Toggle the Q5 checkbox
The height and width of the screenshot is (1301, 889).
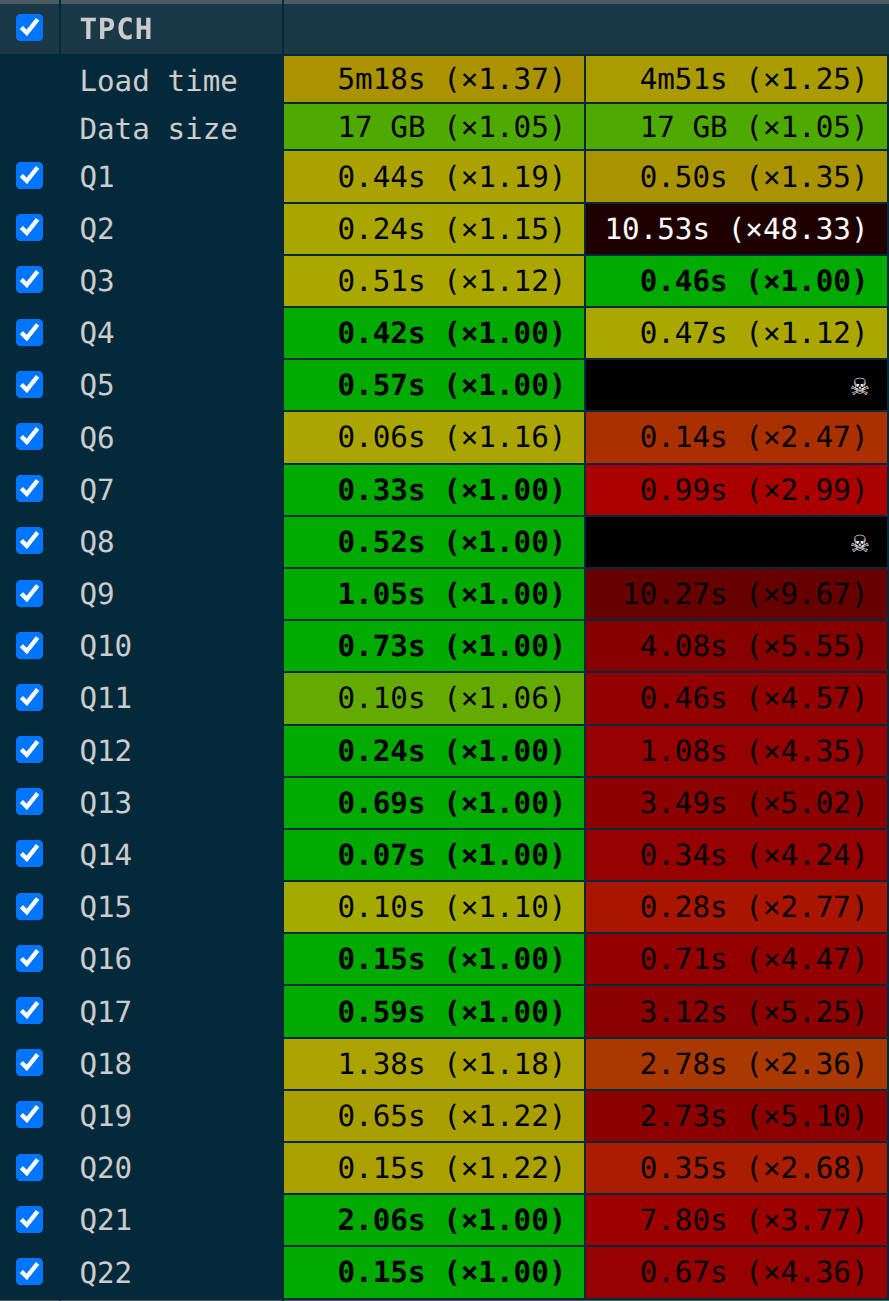[30, 384]
